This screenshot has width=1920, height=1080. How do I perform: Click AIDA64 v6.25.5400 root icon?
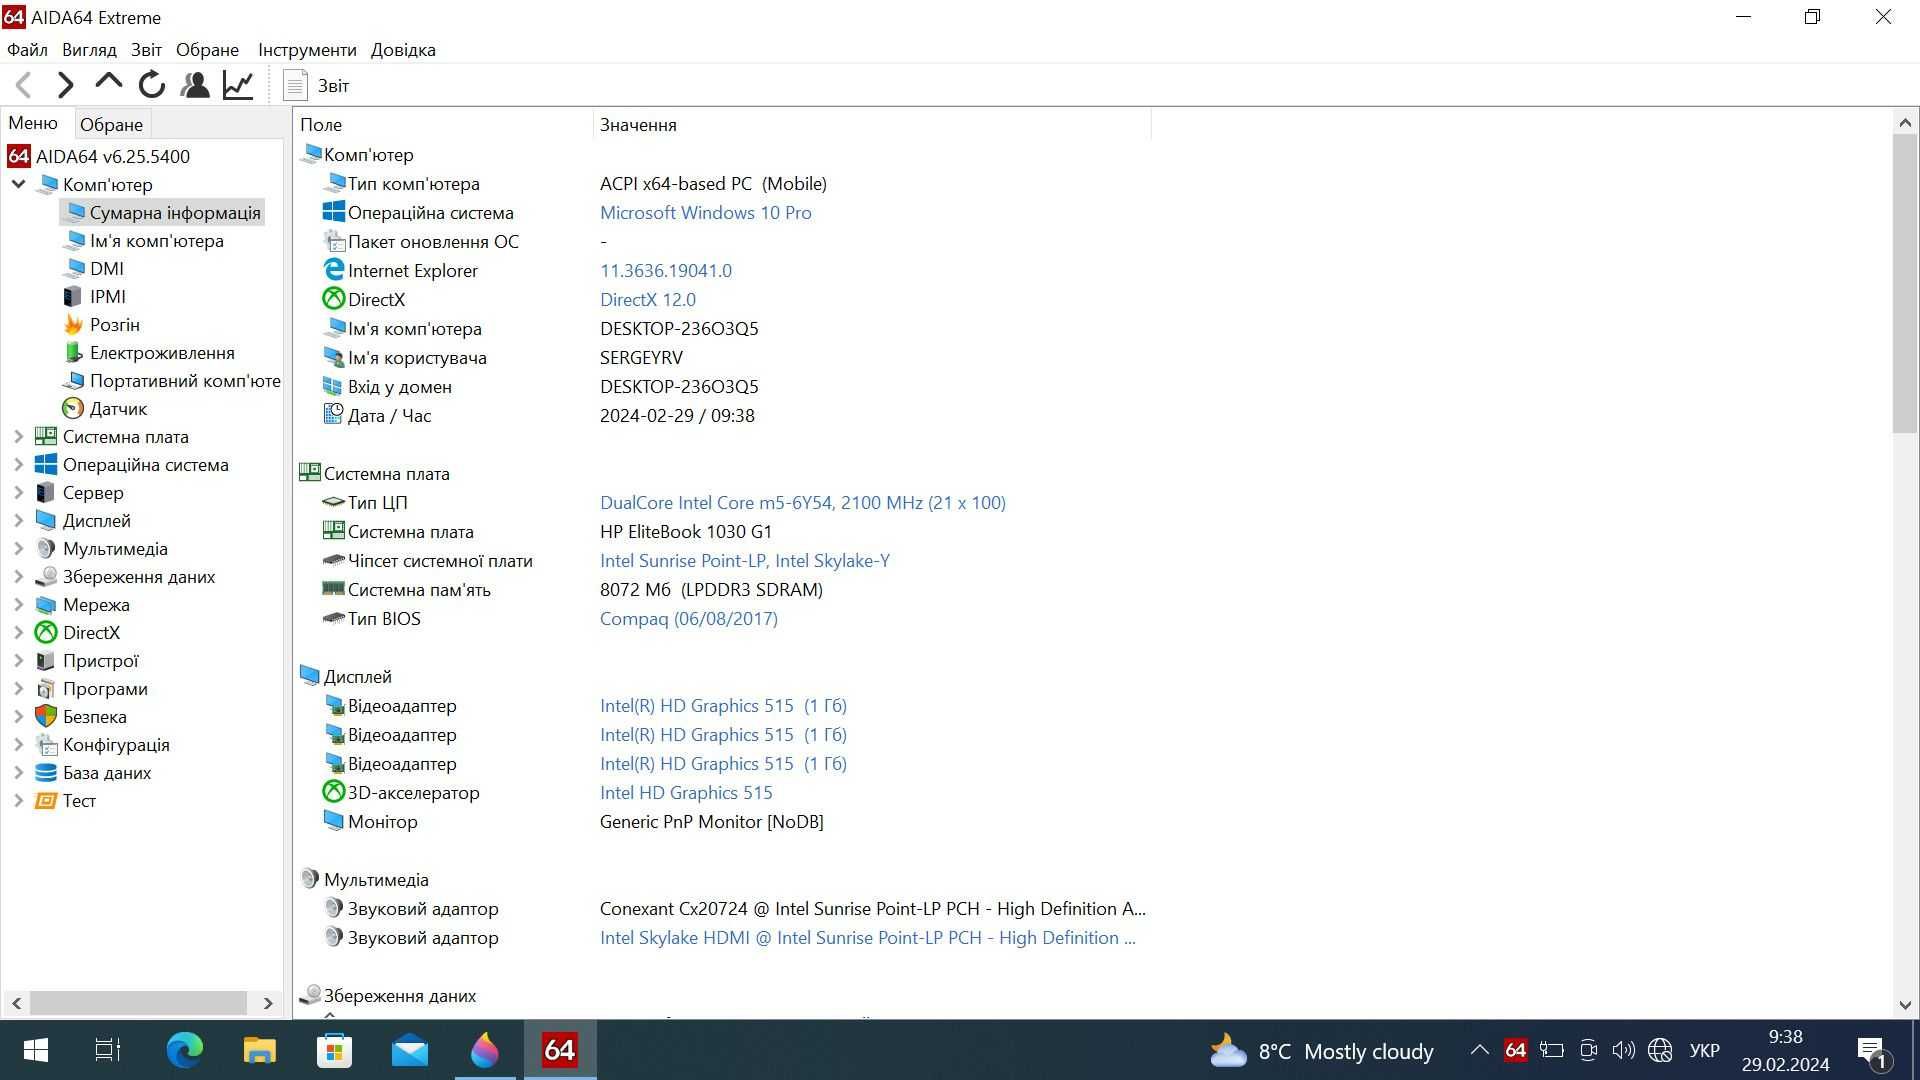click(x=19, y=156)
